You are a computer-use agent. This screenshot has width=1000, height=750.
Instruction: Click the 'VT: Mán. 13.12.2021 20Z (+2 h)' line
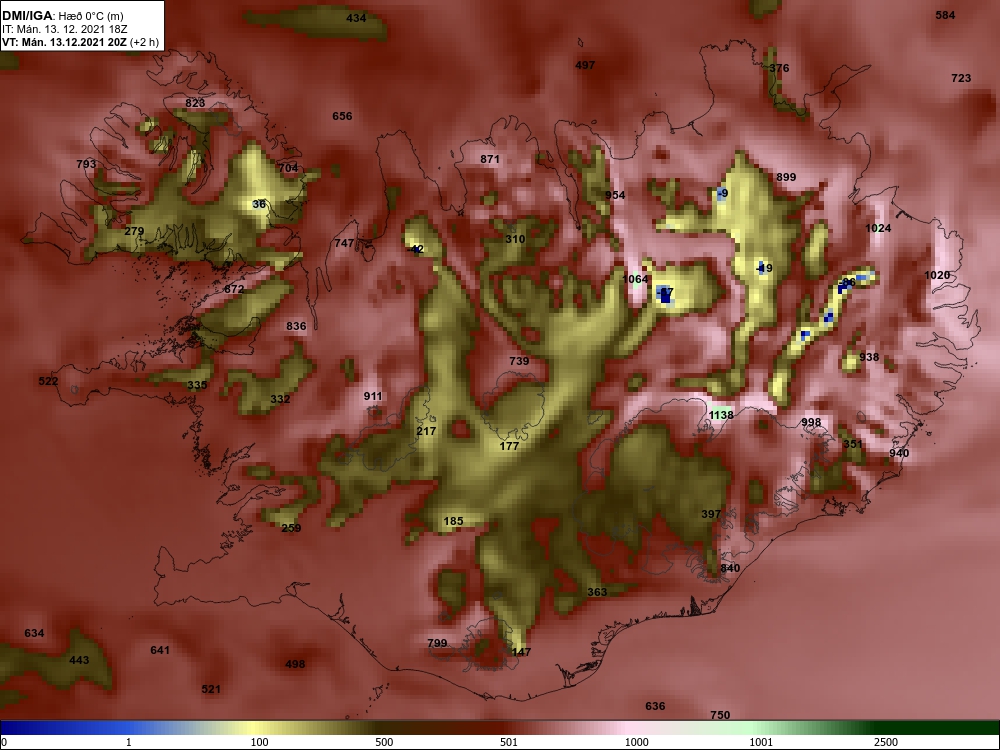tap(80, 43)
